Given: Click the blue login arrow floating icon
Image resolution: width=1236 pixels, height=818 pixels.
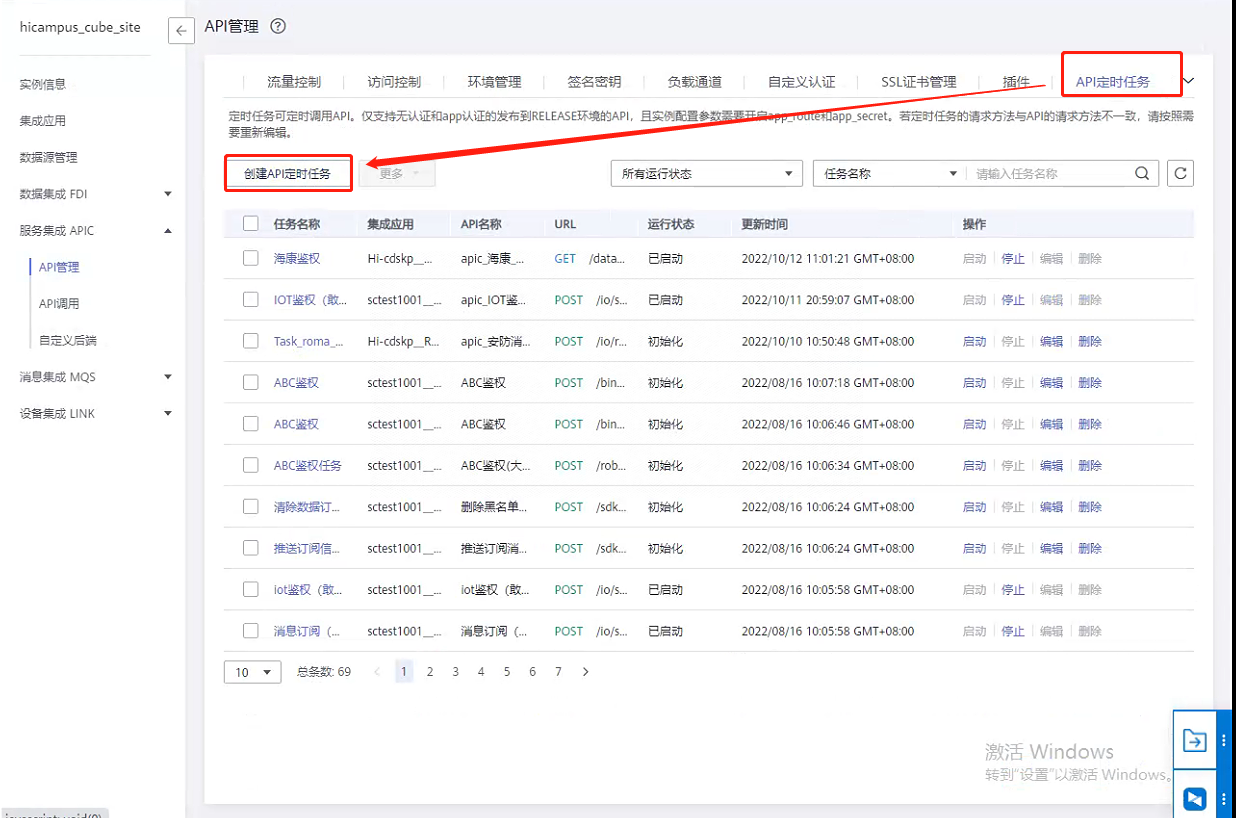Looking at the screenshot, I should (1194, 741).
